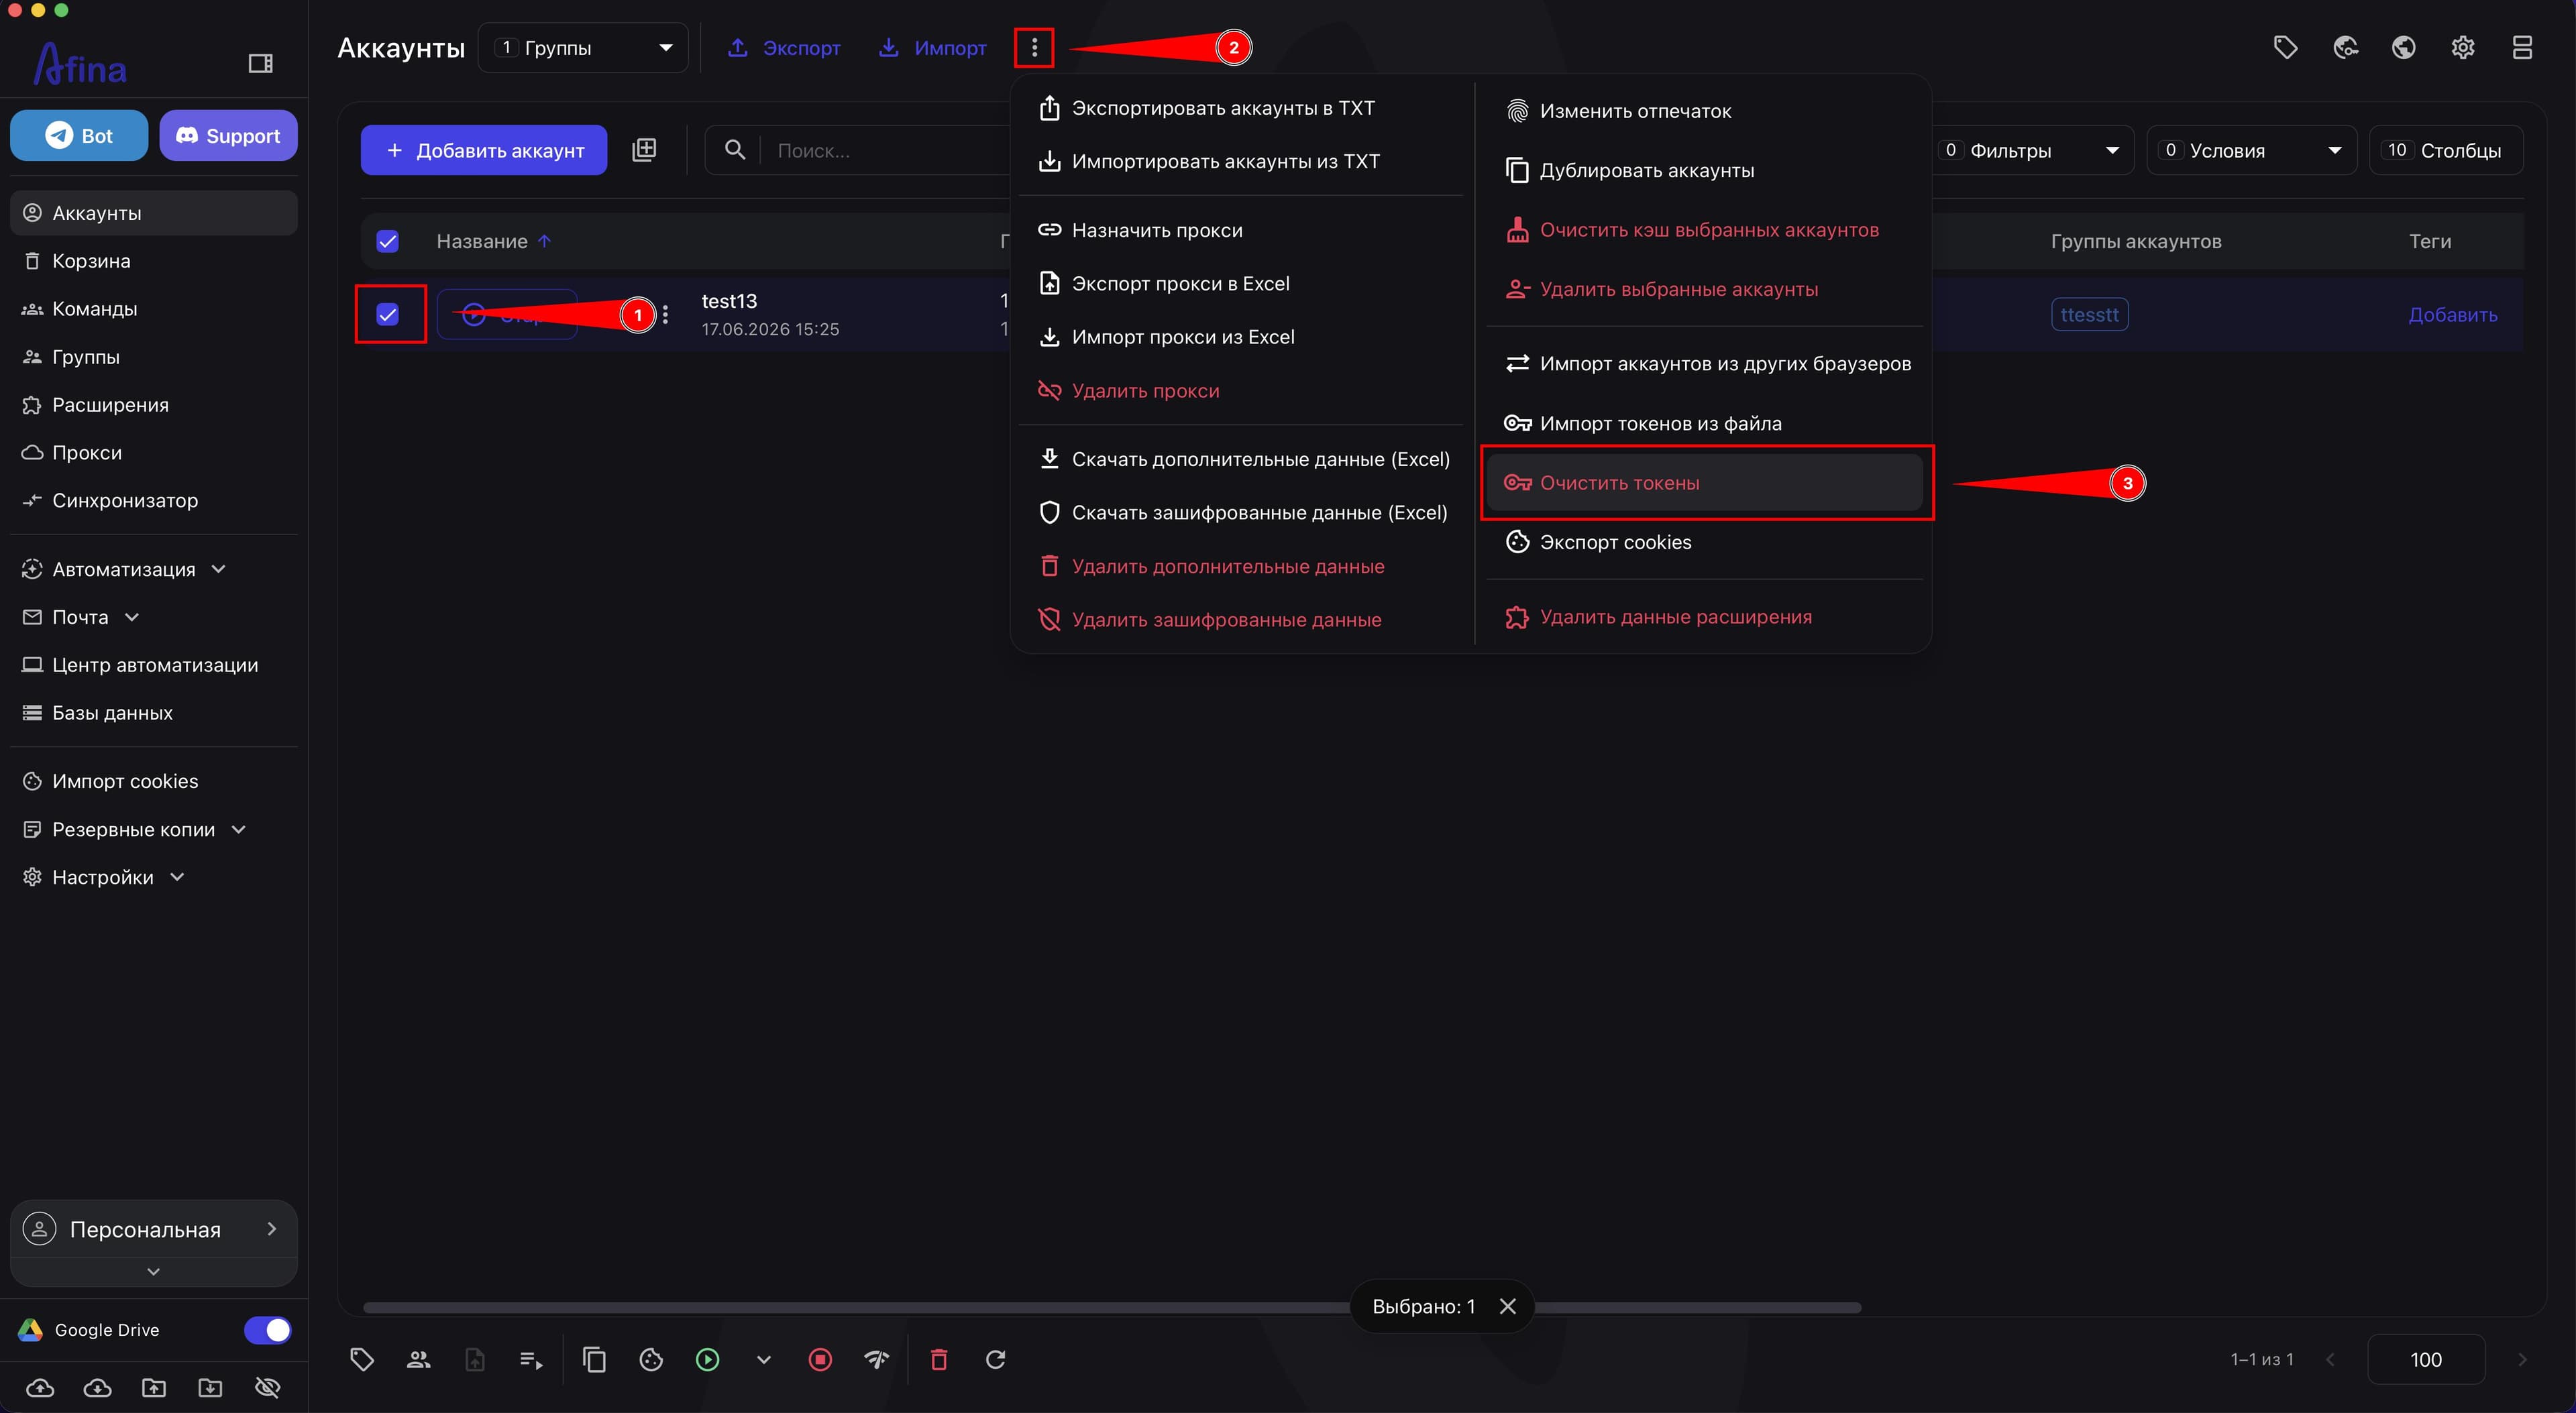Open test13 row three-dot menu

[x=666, y=315]
